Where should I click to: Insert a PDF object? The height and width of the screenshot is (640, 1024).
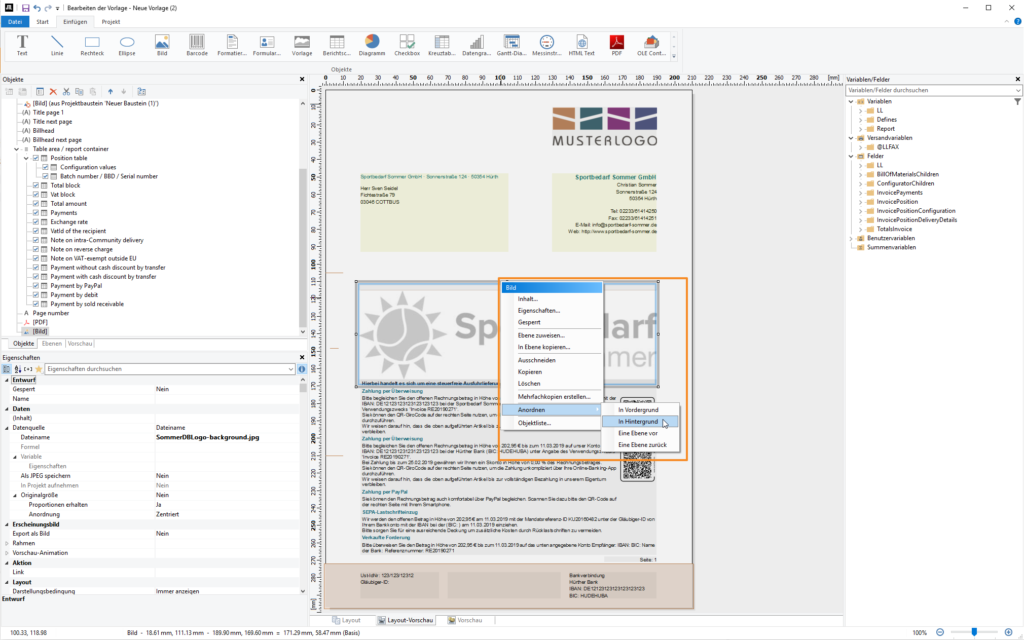point(617,44)
